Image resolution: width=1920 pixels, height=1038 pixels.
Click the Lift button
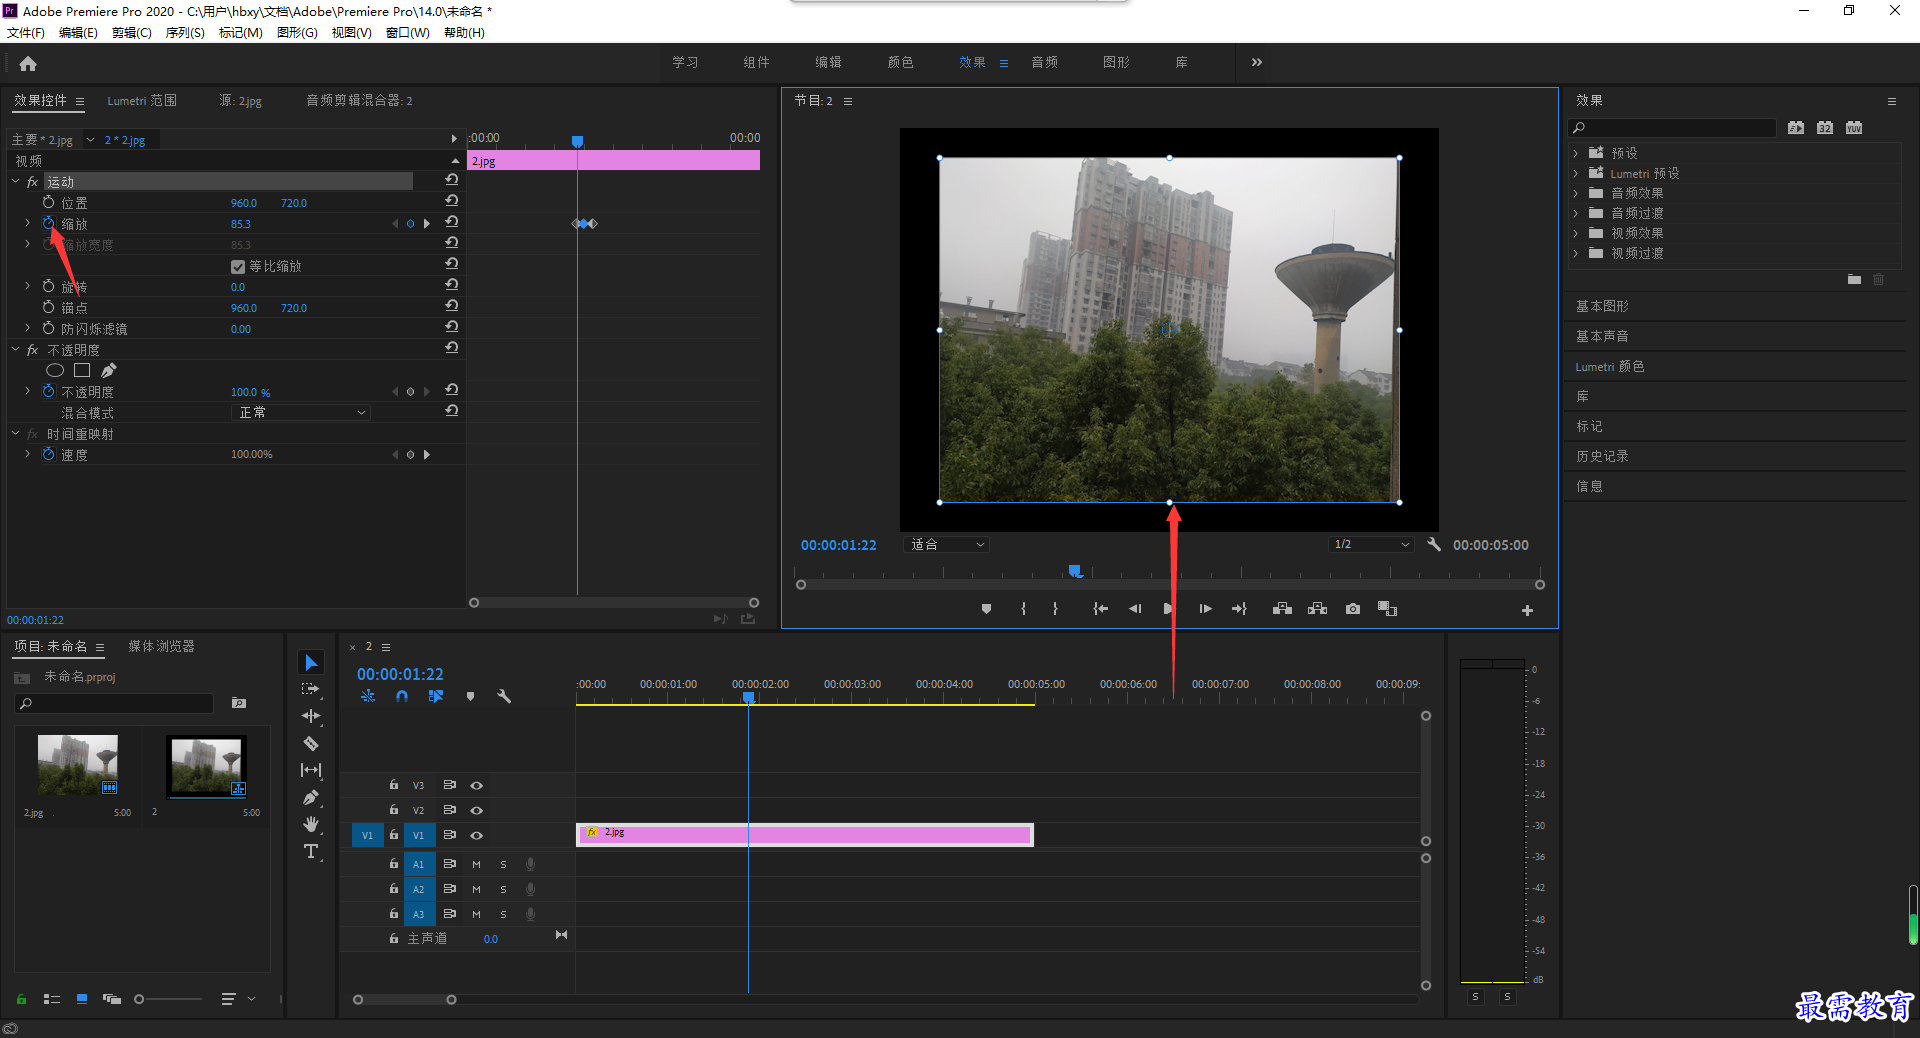[1282, 609]
